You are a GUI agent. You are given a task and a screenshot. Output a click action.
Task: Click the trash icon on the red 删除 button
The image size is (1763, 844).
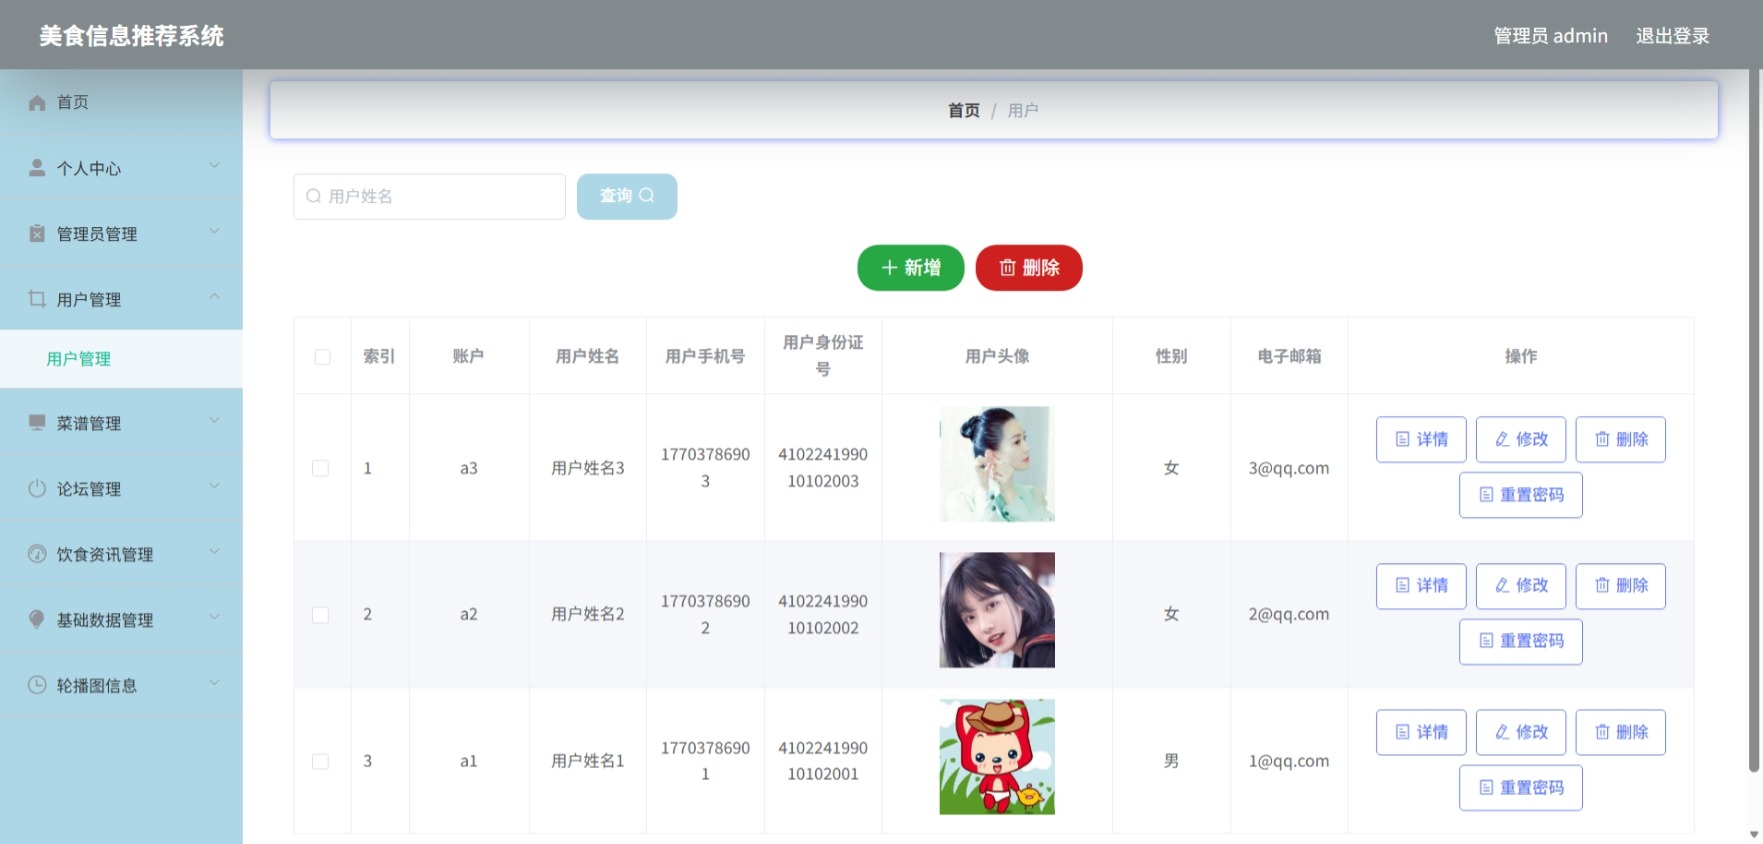coord(1007,268)
